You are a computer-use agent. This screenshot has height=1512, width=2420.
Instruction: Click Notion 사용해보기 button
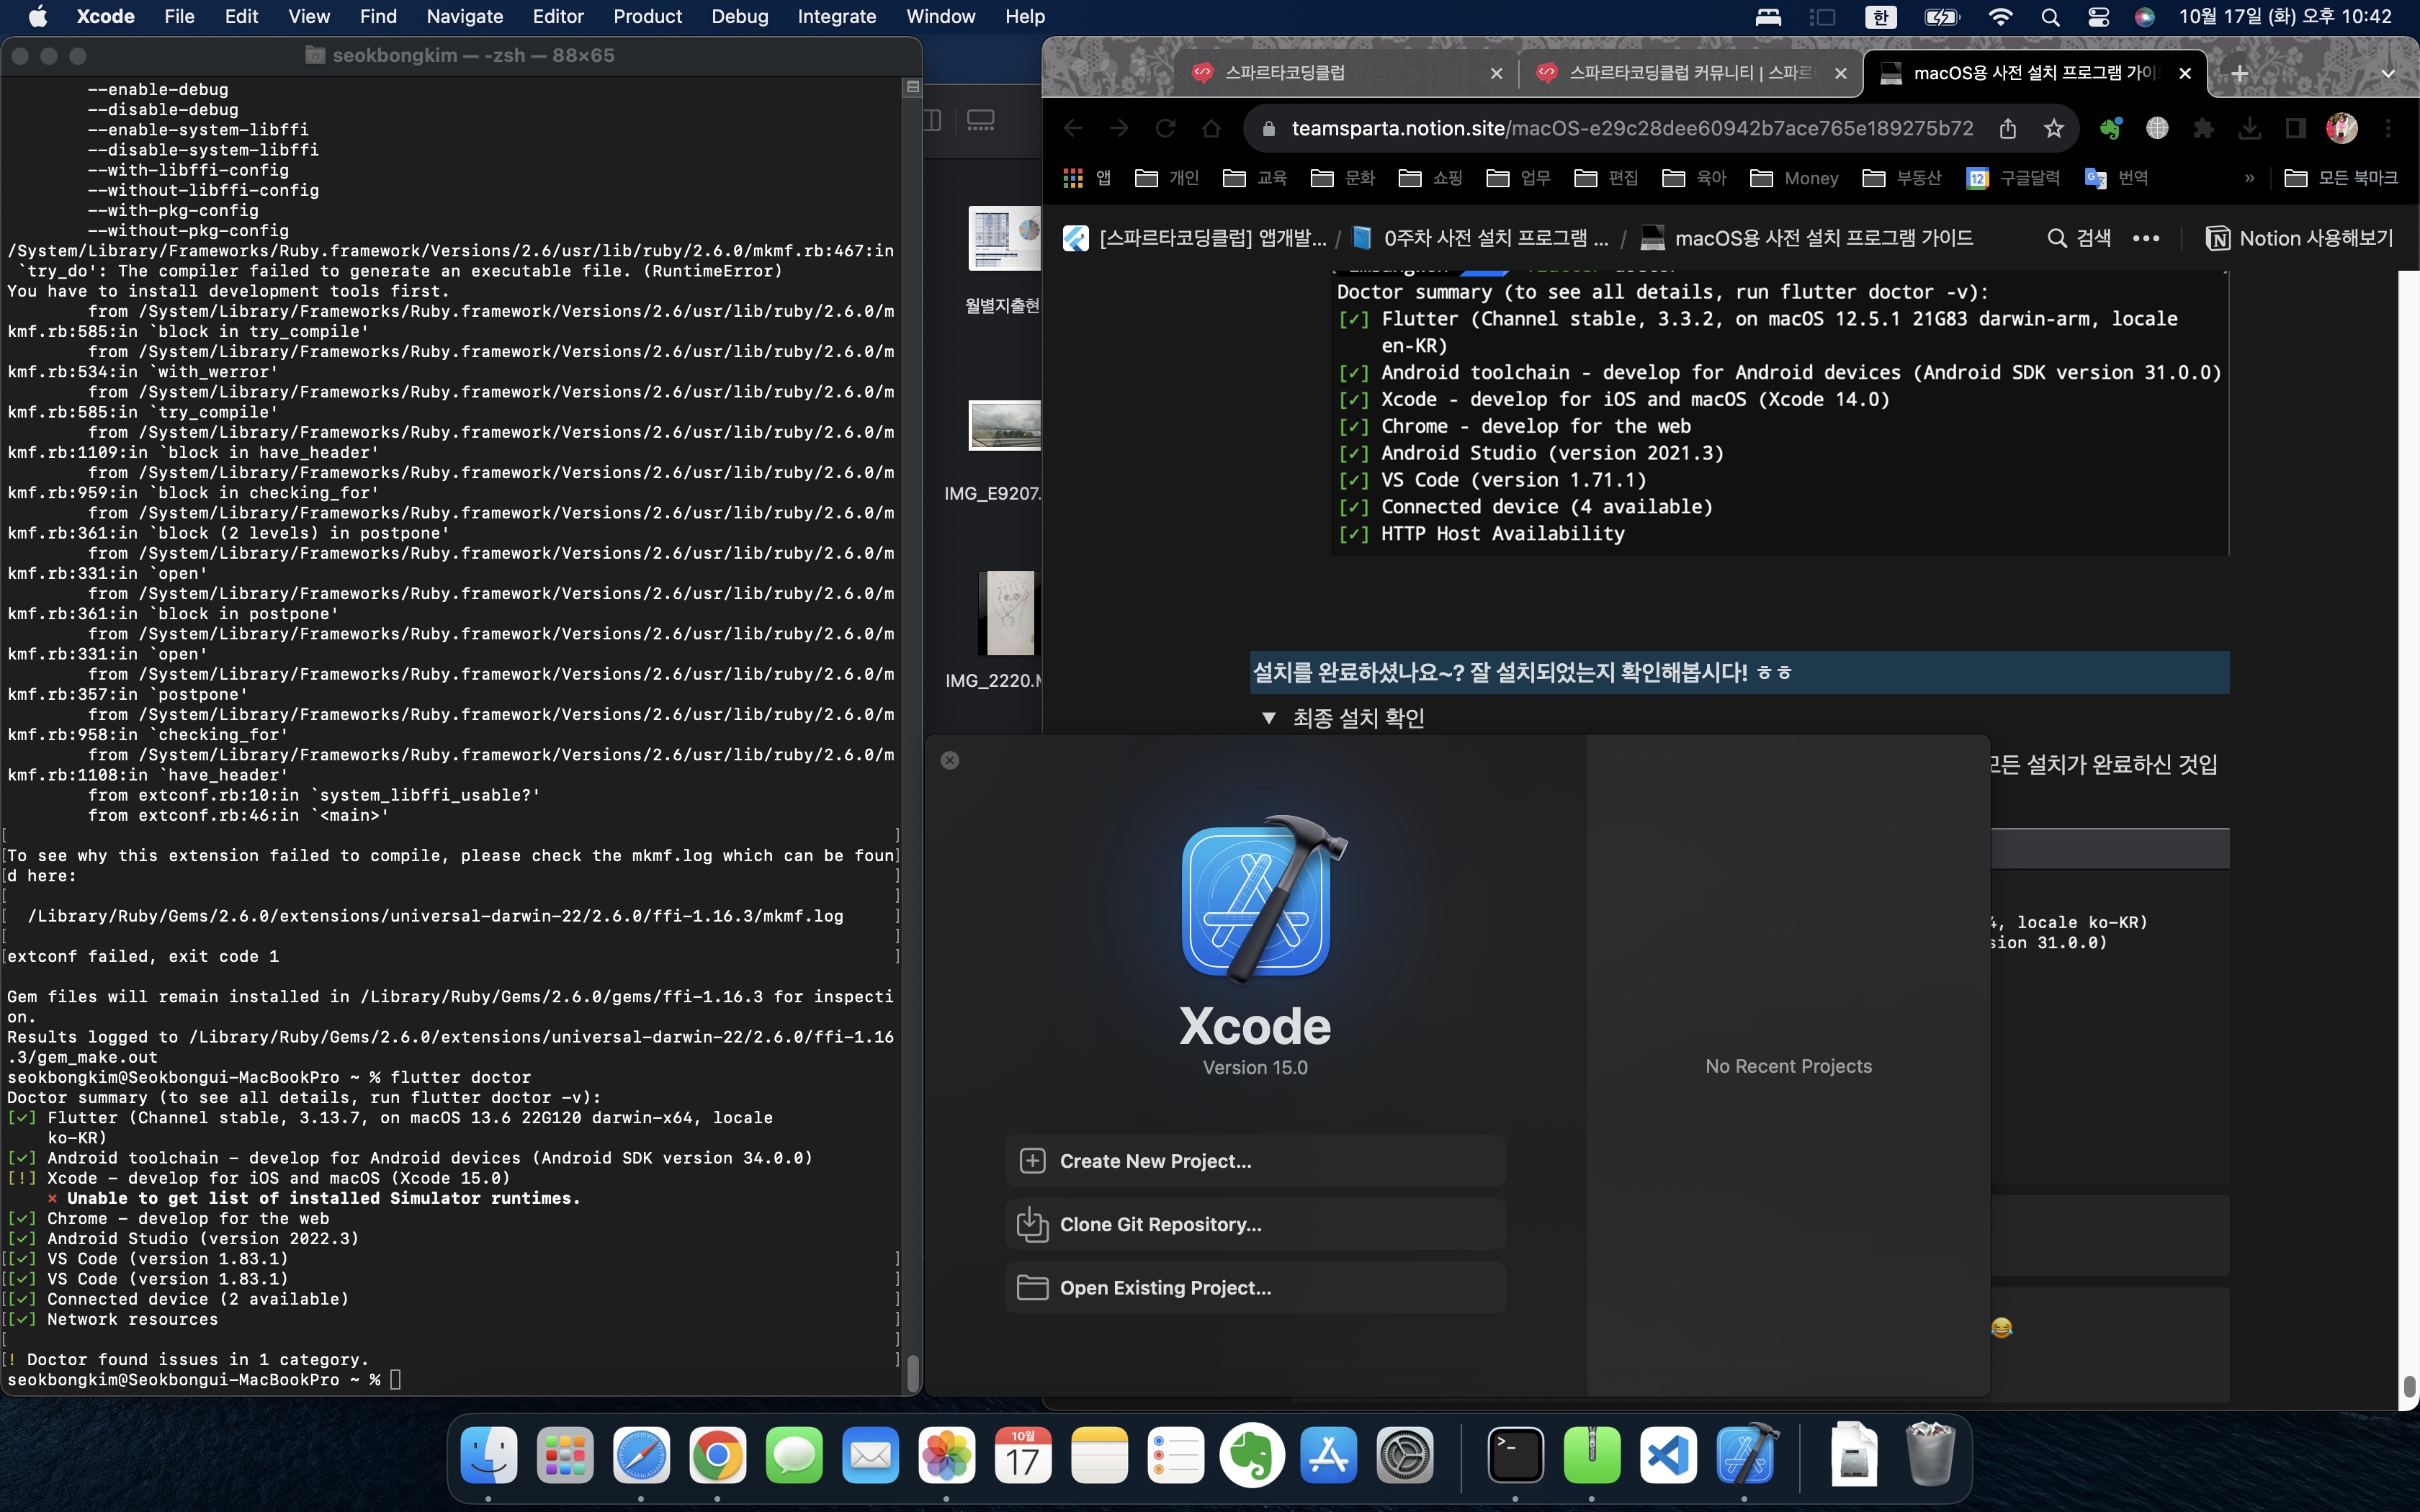pyautogui.click(x=2300, y=238)
